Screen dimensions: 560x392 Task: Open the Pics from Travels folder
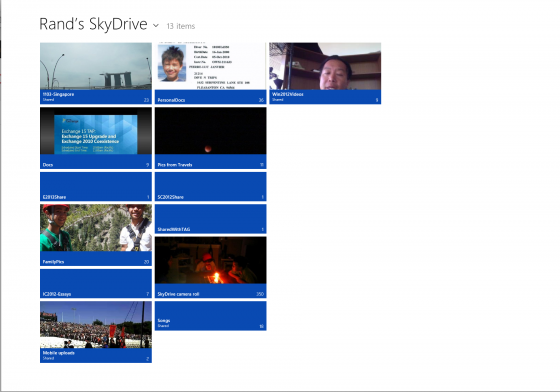[210, 138]
